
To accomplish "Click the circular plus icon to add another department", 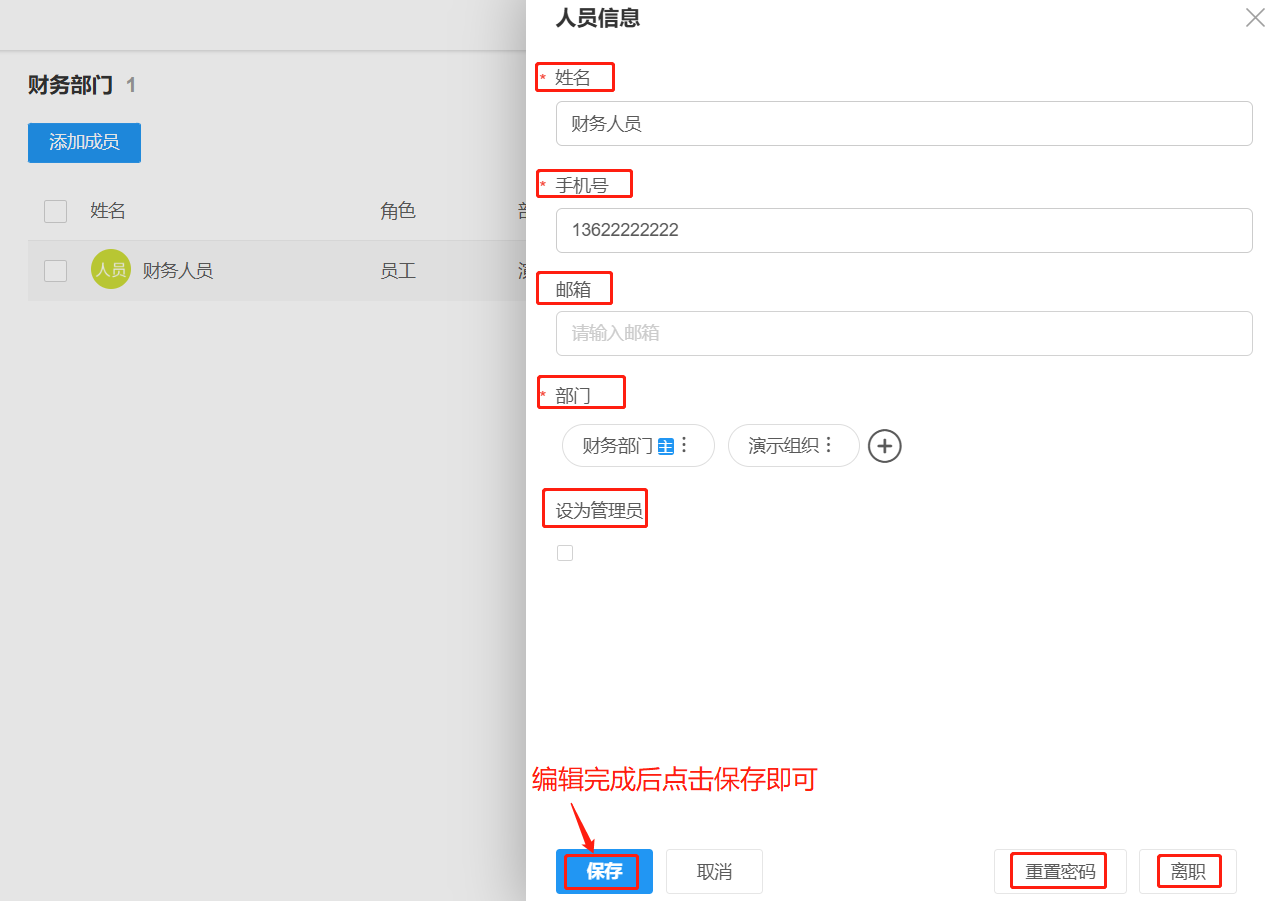I will (884, 446).
